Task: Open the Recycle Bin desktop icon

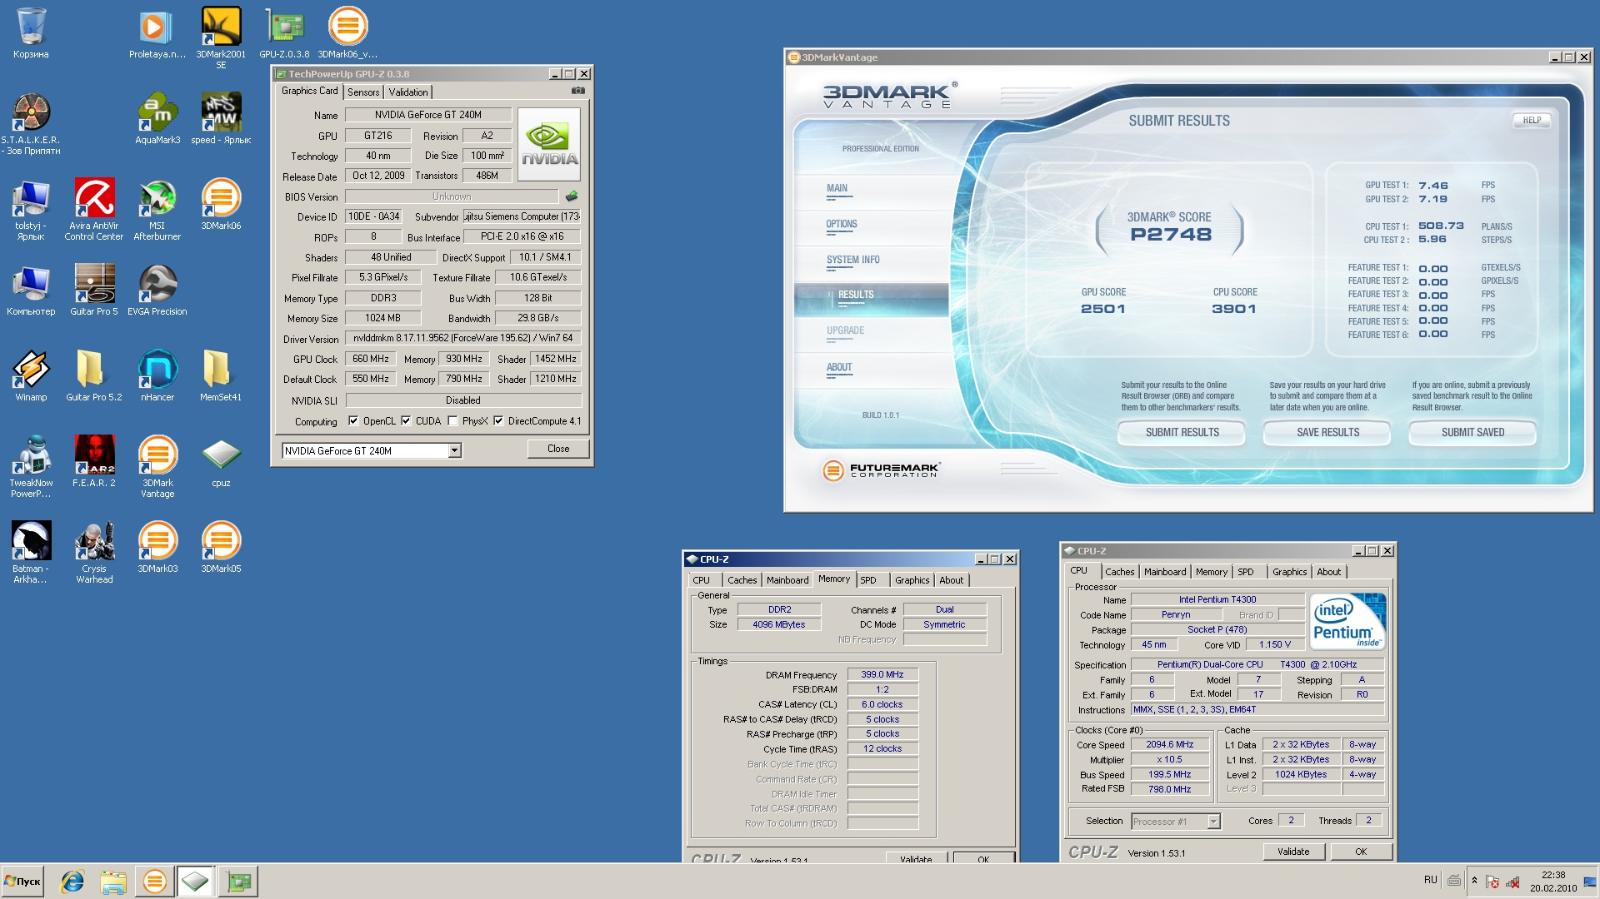Action: click(x=31, y=33)
